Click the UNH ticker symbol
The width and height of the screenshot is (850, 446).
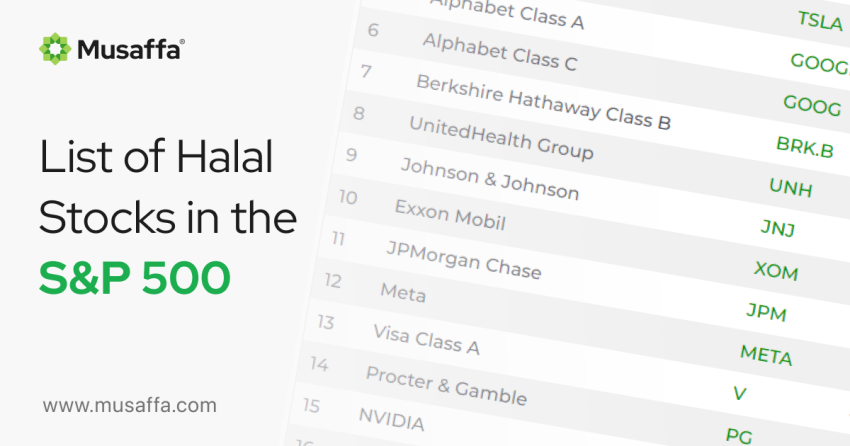click(790, 188)
